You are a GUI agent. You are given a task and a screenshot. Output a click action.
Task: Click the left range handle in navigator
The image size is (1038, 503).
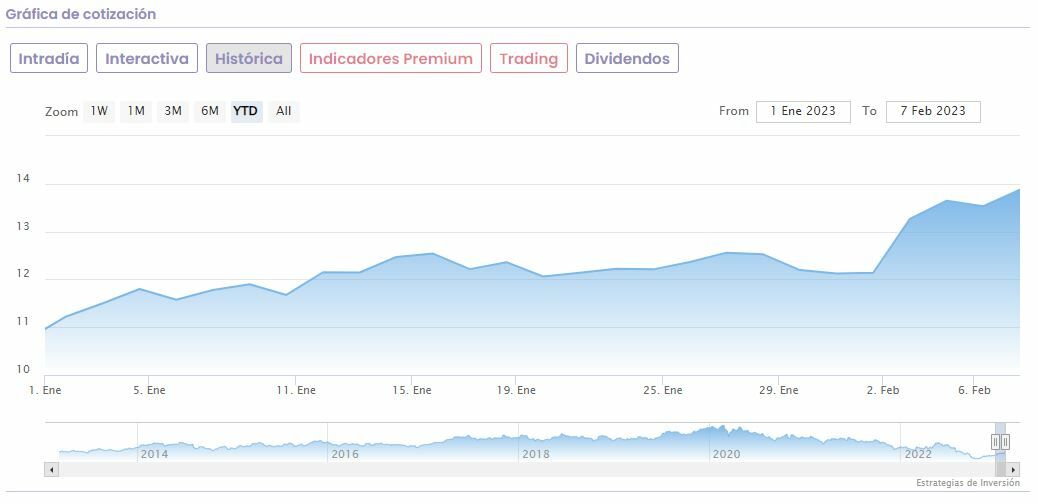(996, 441)
